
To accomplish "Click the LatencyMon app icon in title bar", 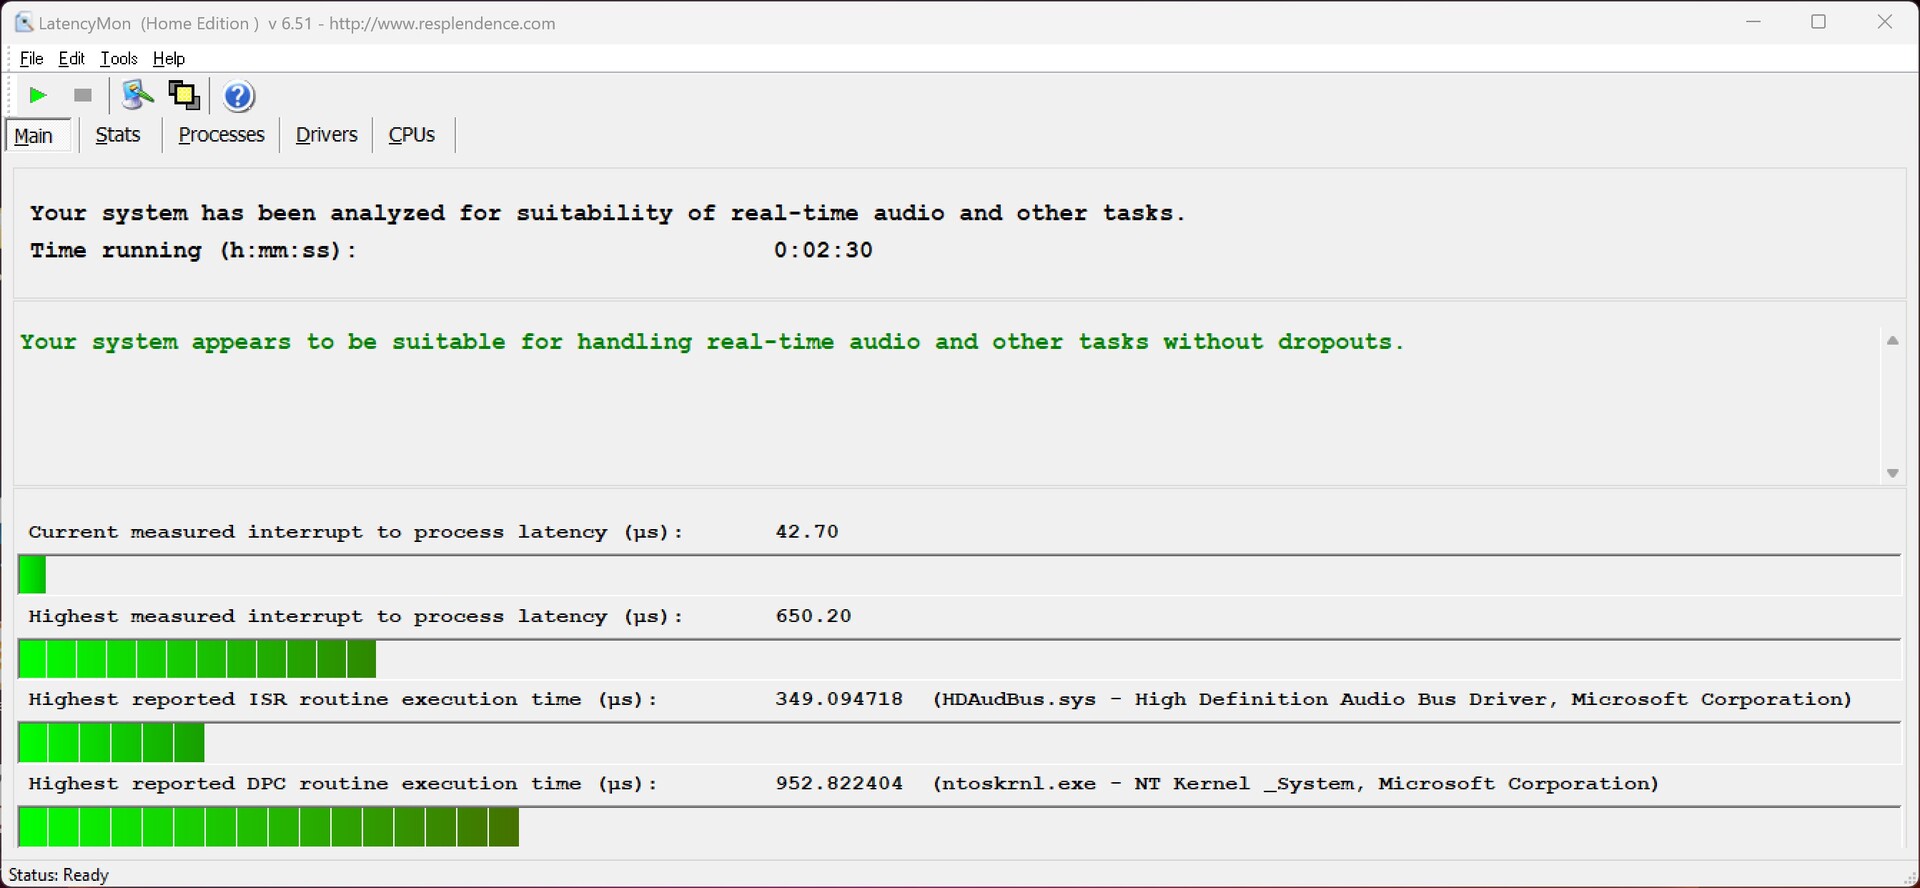I will click(24, 22).
